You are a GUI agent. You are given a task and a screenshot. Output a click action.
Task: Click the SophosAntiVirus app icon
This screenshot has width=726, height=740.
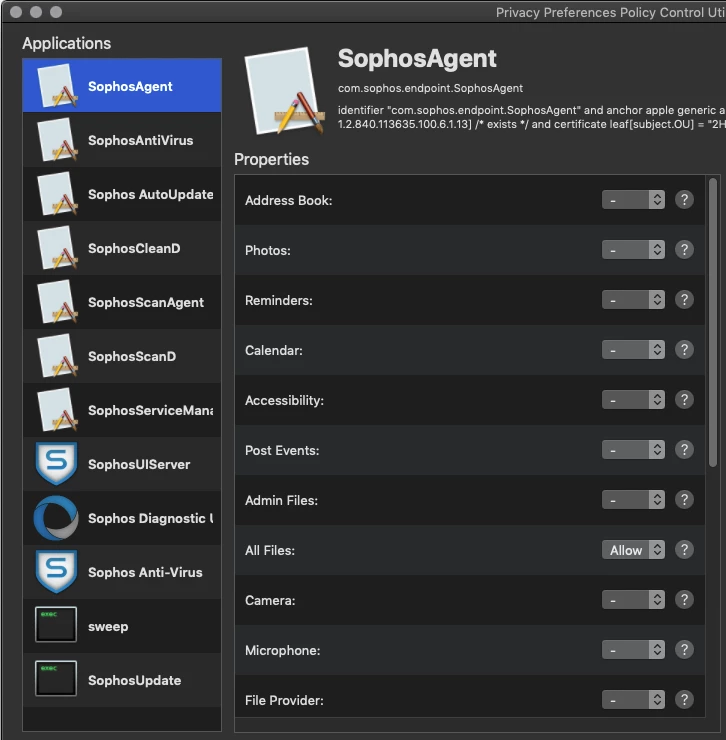click(58, 140)
